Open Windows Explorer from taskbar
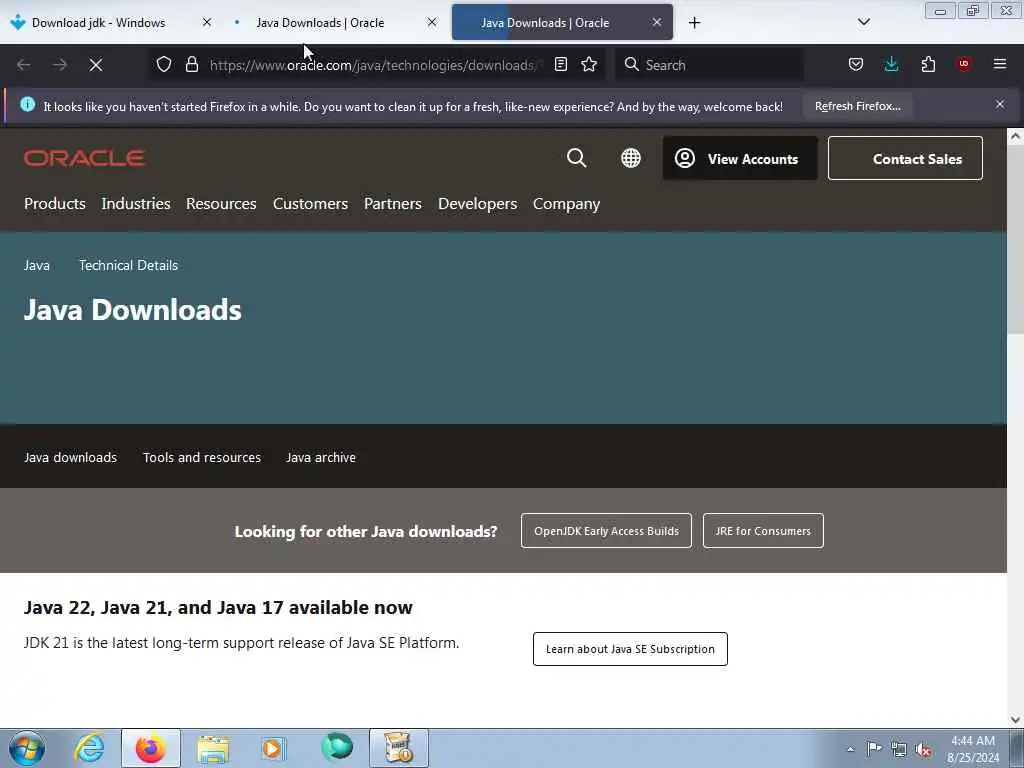1024x768 pixels. click(x=213, y=748)
